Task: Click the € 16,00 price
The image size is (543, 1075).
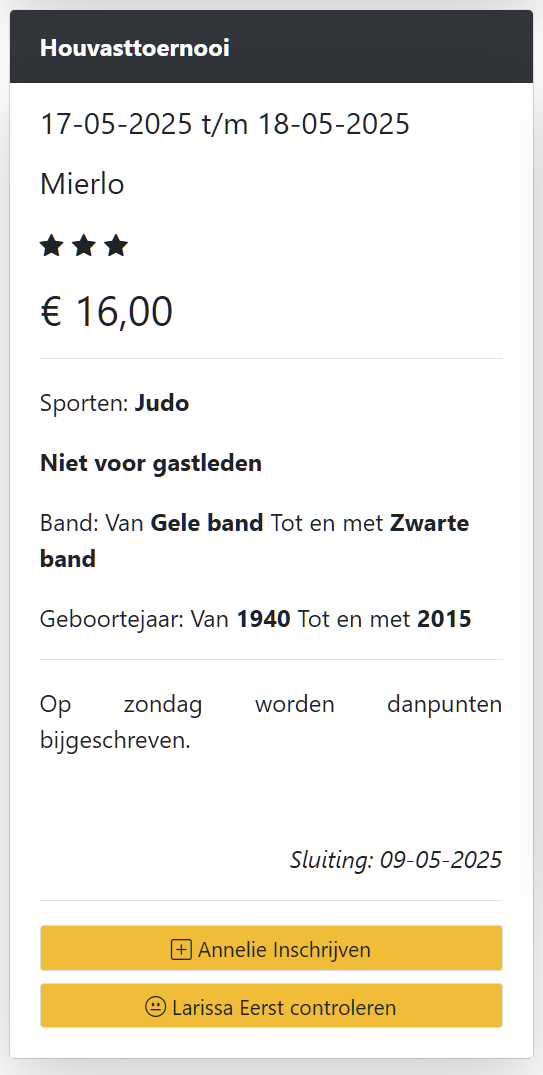Action: [106, 312]
